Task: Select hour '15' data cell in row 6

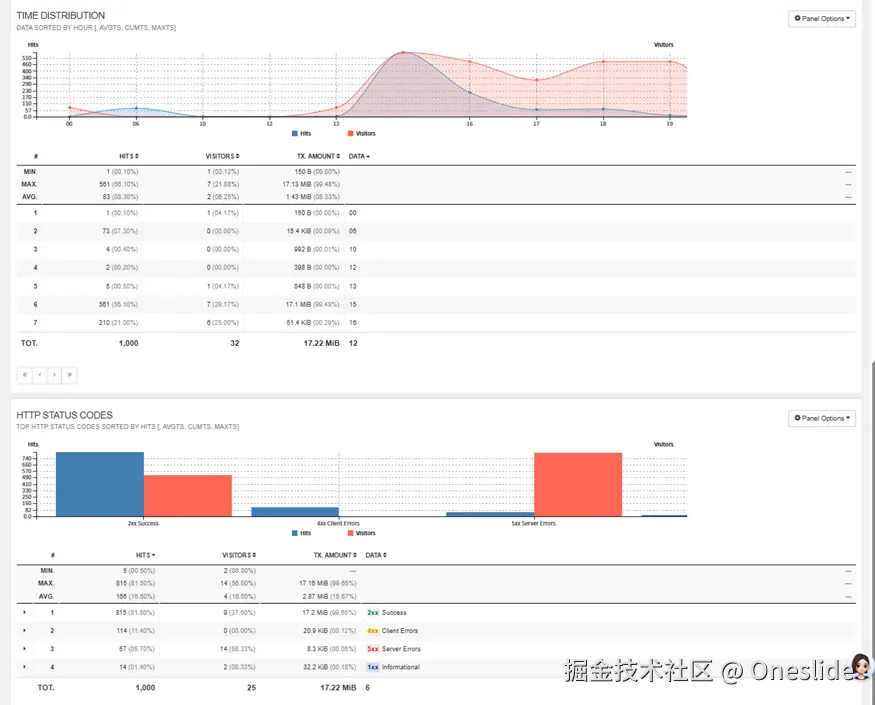Action: [353, 304]
